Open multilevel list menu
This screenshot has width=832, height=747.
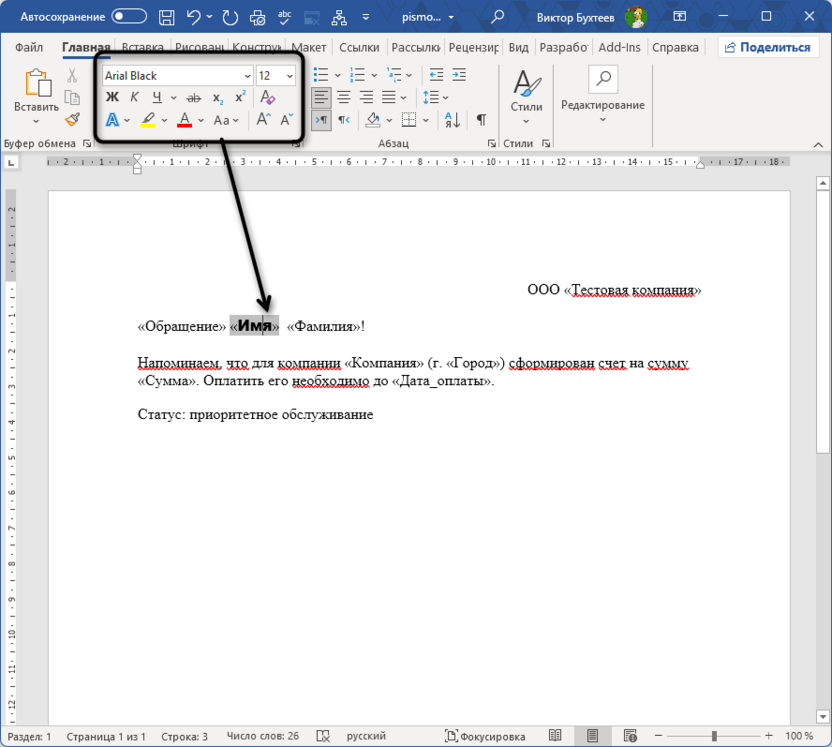pos(399,75)
